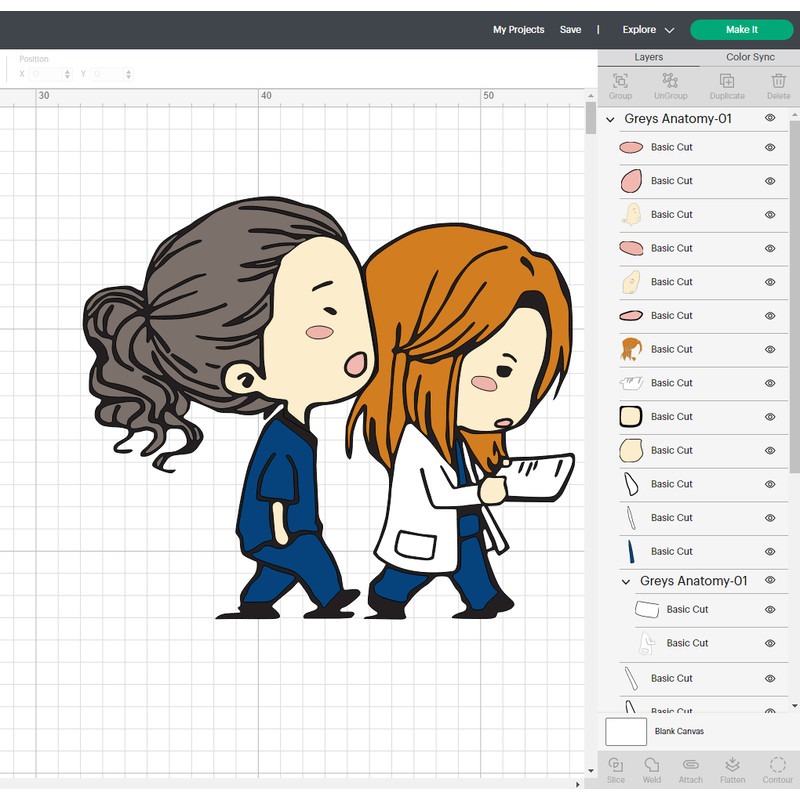The image size is (800, 800).
Task: Hide the top Basic Cut layer
Action: 769,147
